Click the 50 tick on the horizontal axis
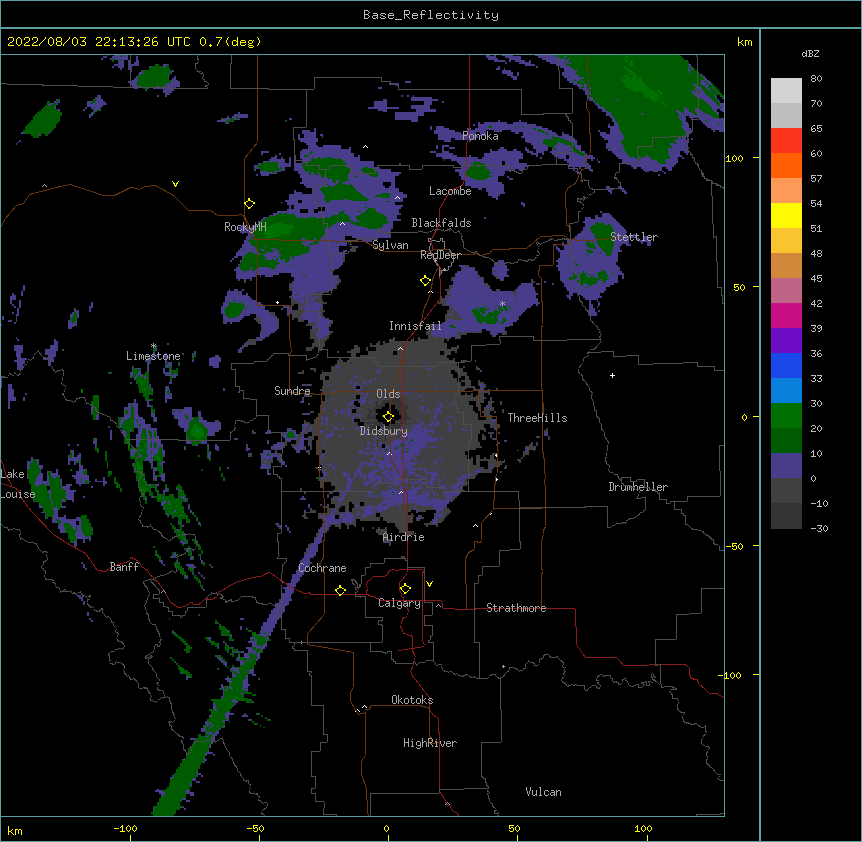 click(514, 829)
